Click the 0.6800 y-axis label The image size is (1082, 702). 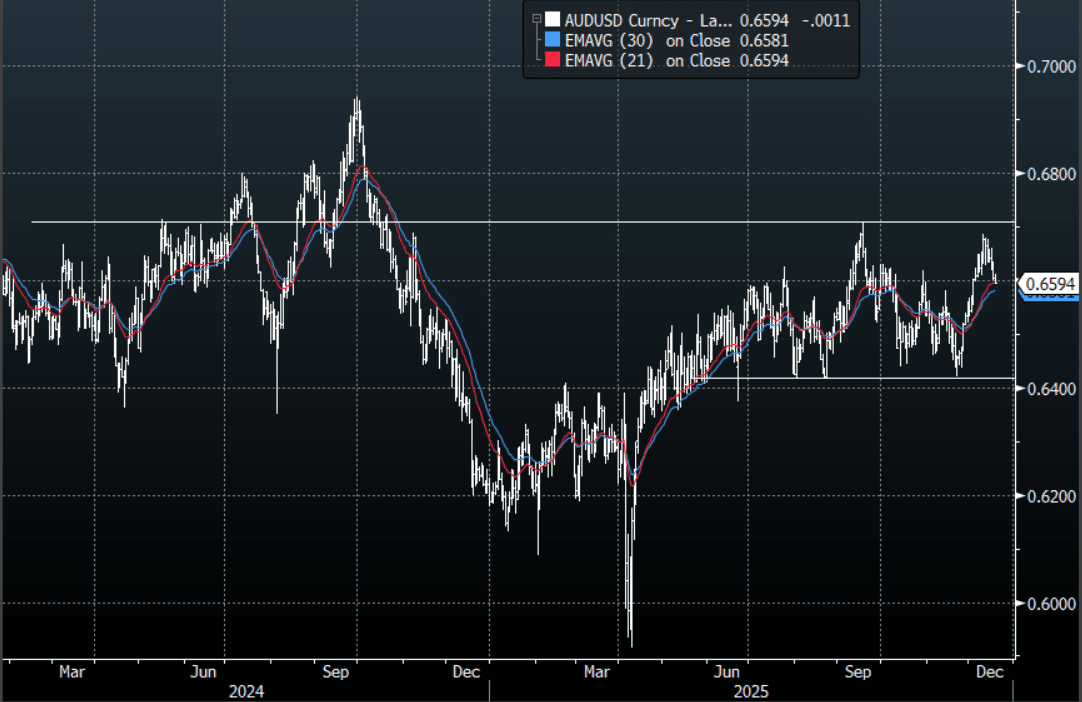(x=1047, y=174)
